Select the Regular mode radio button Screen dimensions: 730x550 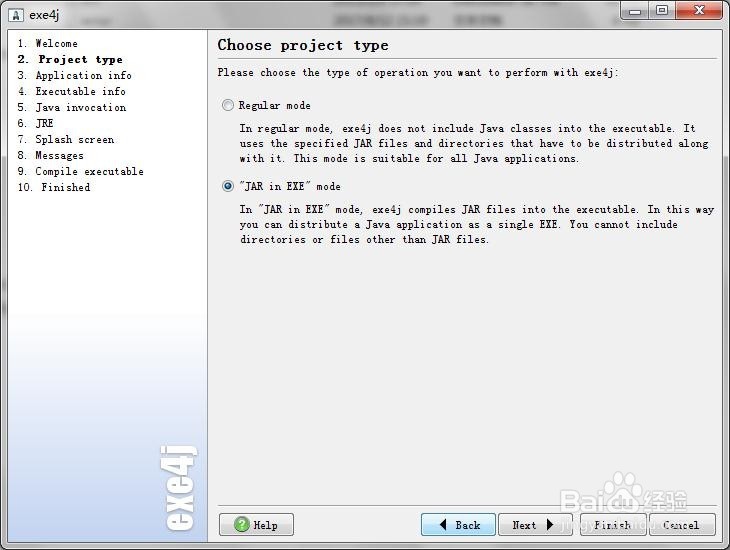pyautogui.click(x=228, y=105)
